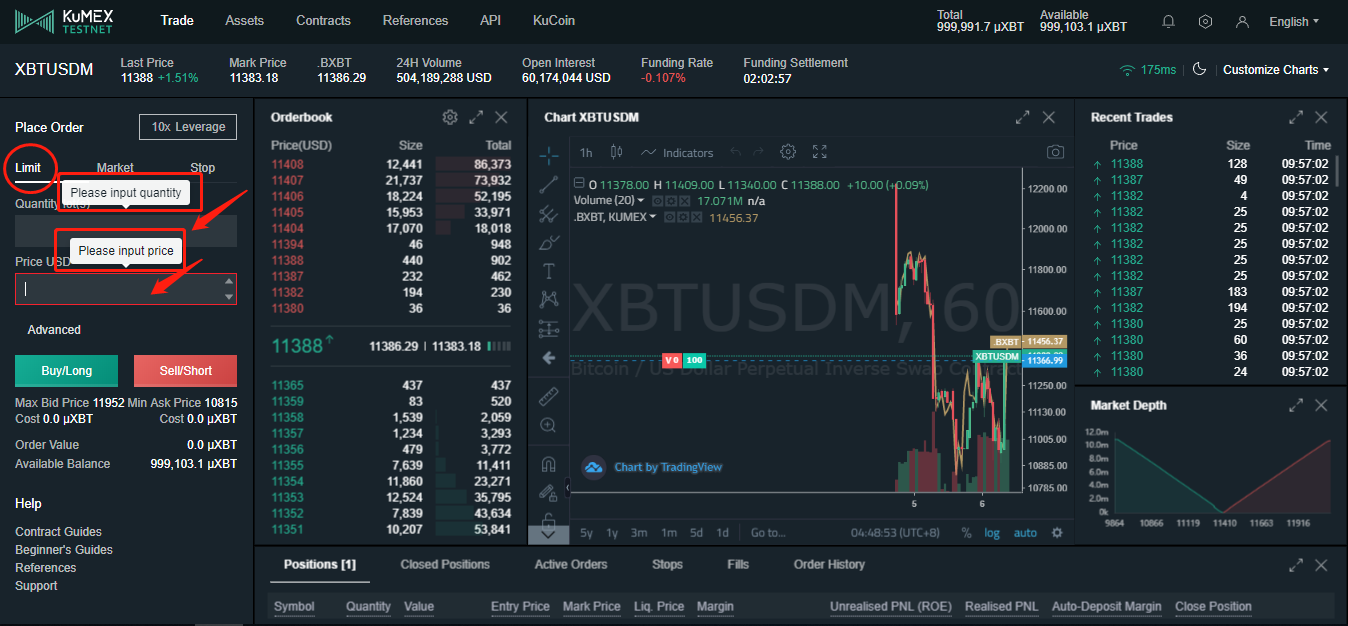Image resolution: width=1348 pixels, height=626 pixels.
Task: Expand more drawing tools chevron at toolbar bottom
Action: (549, 534)
